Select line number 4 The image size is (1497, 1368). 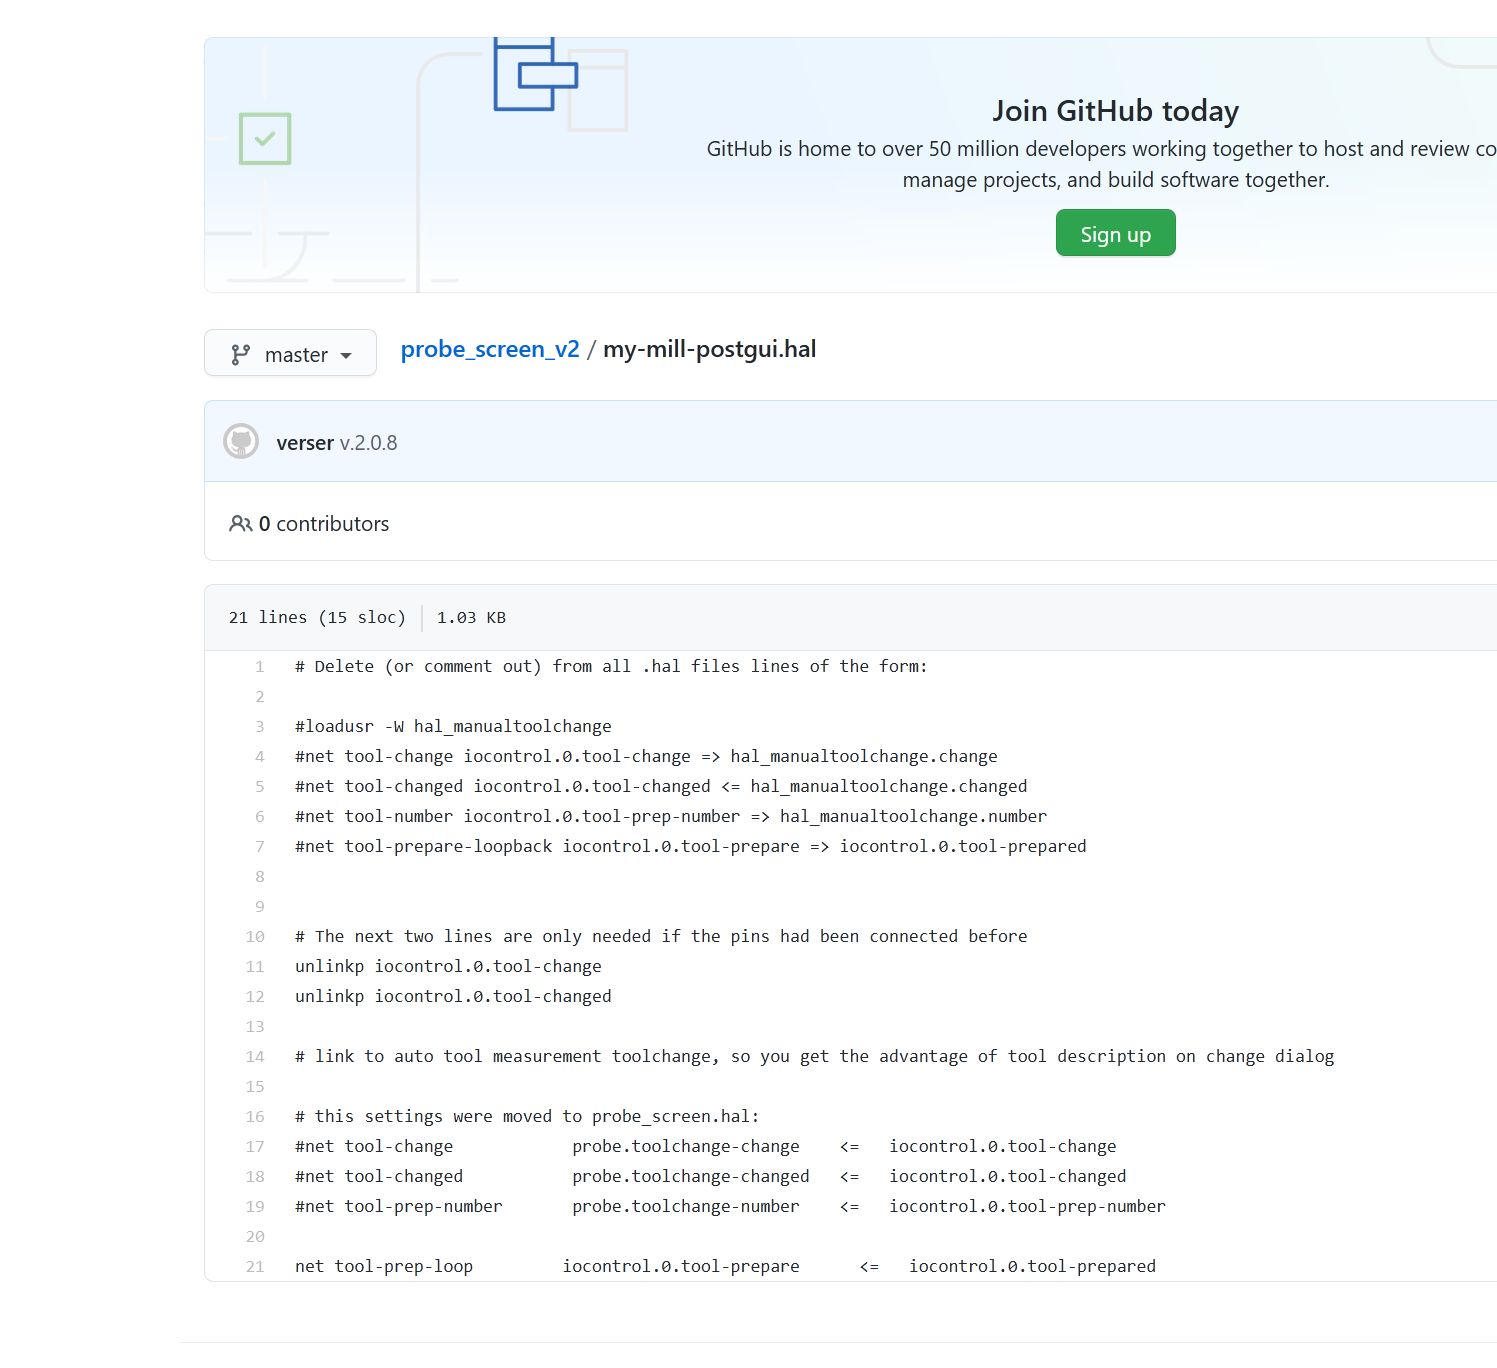[x=259, y=756]
